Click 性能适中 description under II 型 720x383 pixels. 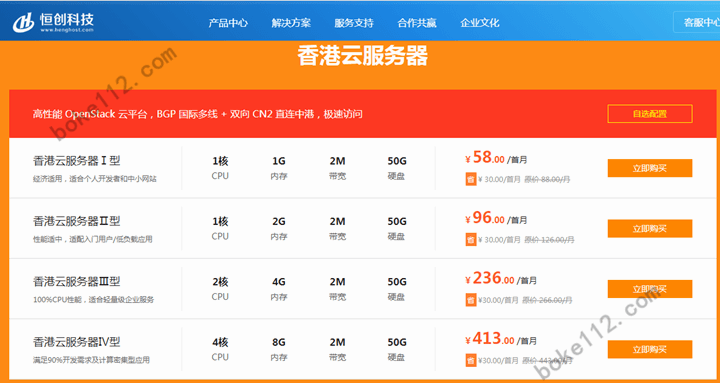pos(93,239)
